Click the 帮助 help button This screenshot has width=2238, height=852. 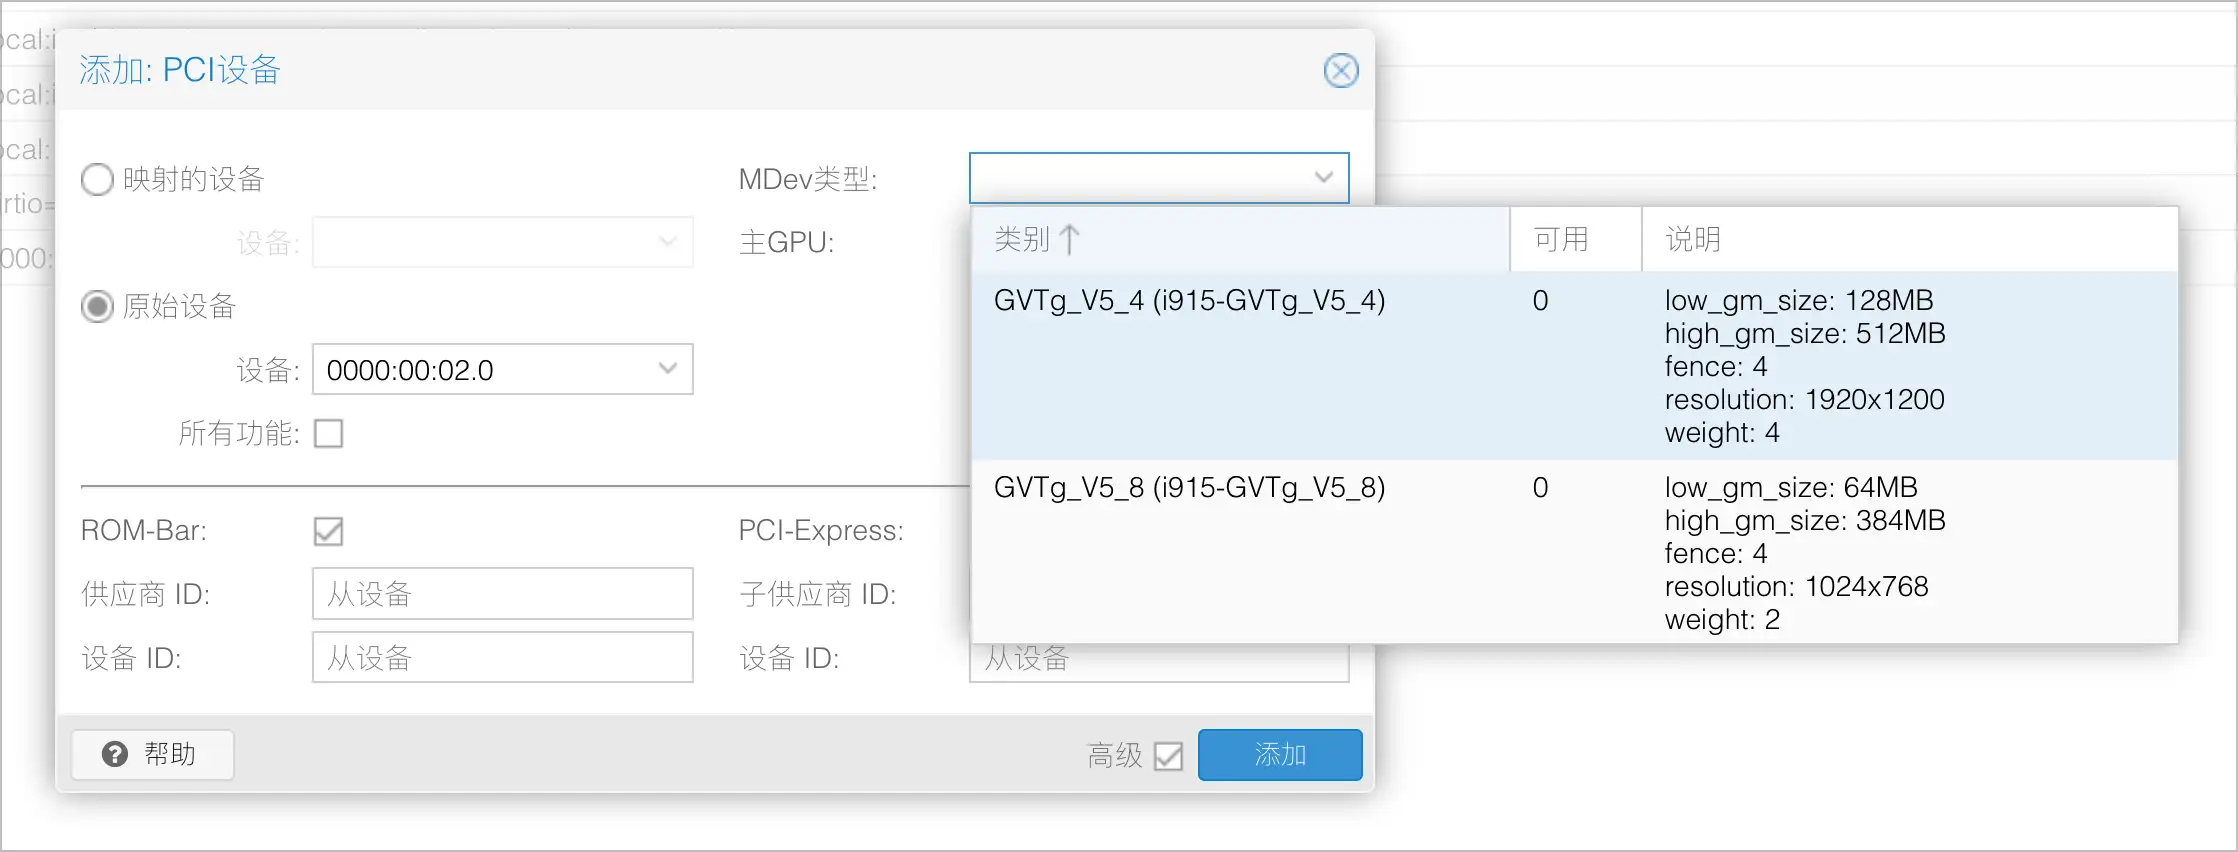pos(153,754)
